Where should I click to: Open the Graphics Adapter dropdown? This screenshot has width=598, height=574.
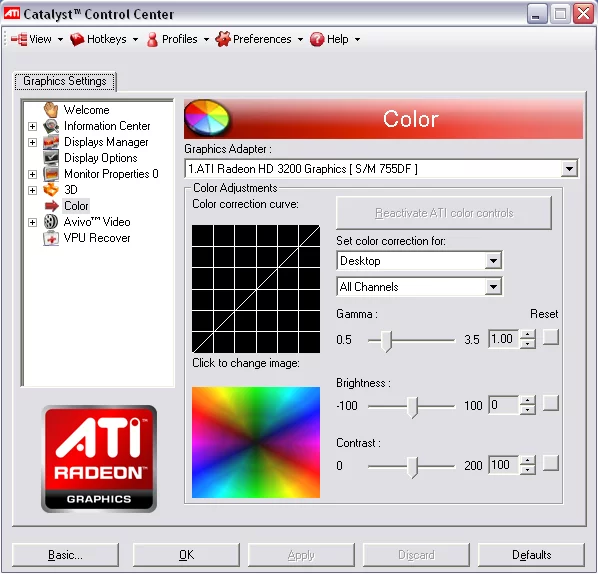click(x=569, y=169)
